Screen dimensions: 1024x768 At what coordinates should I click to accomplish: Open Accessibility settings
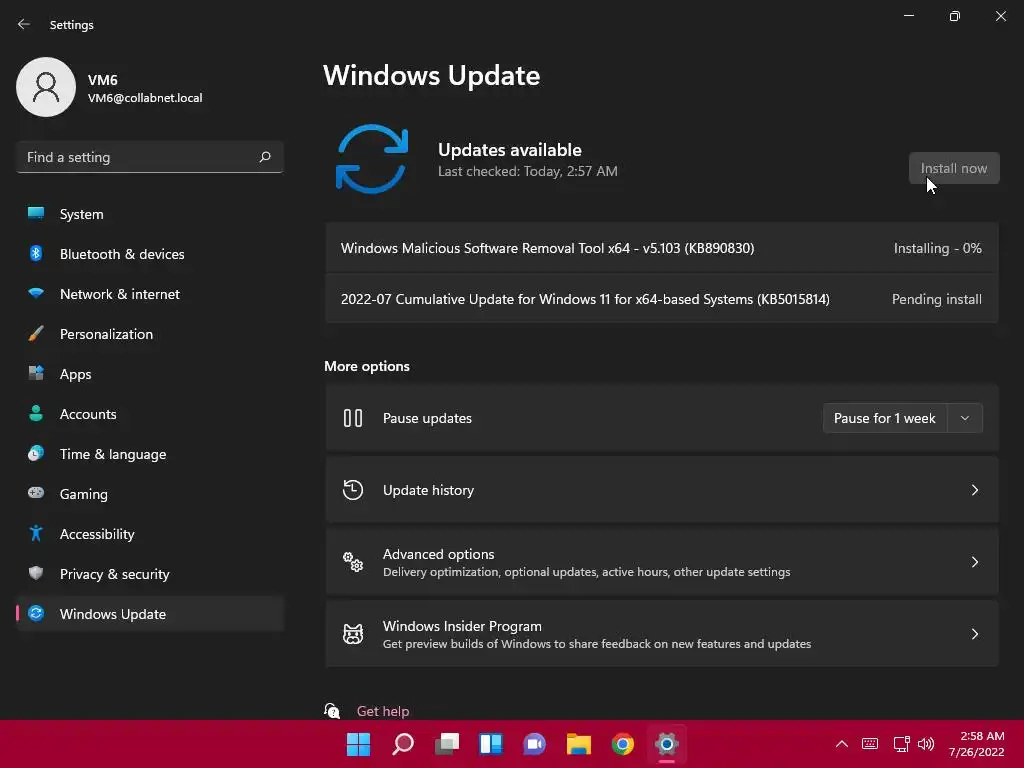tap(150, 534)
